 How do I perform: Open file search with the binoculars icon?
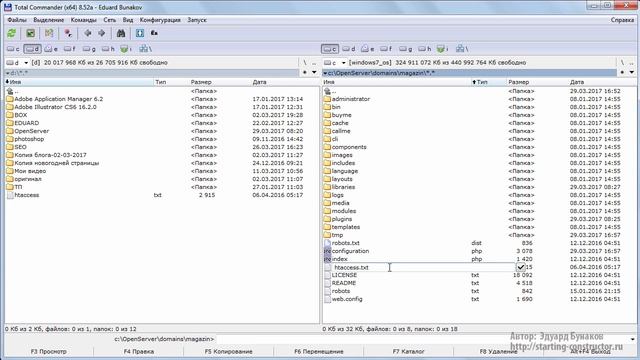click(121, 33)
